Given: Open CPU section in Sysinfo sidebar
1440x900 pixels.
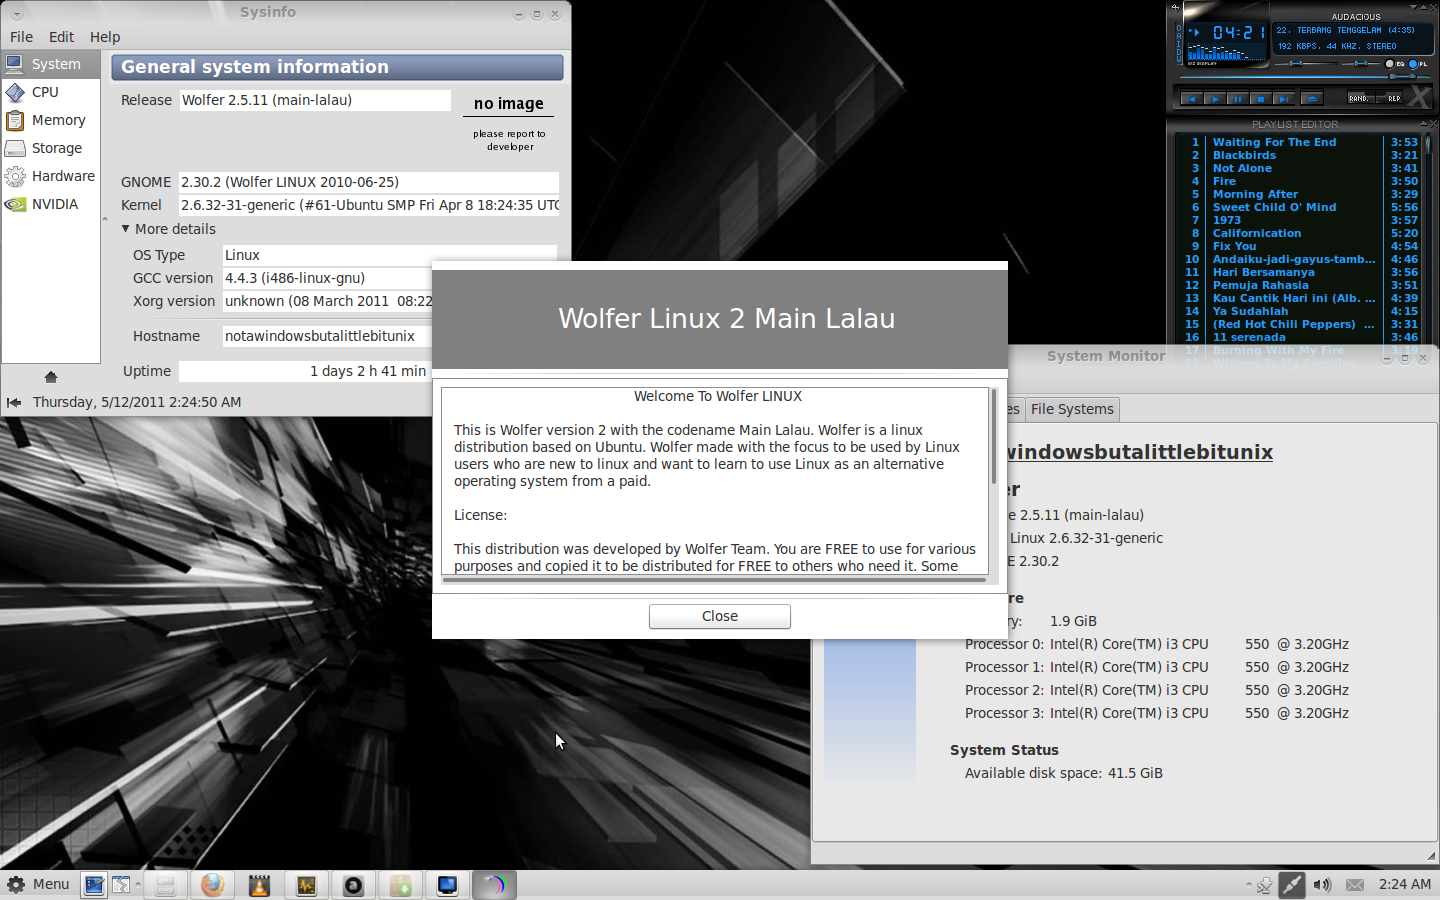Looking at the screenshot, I should [51, 92].
